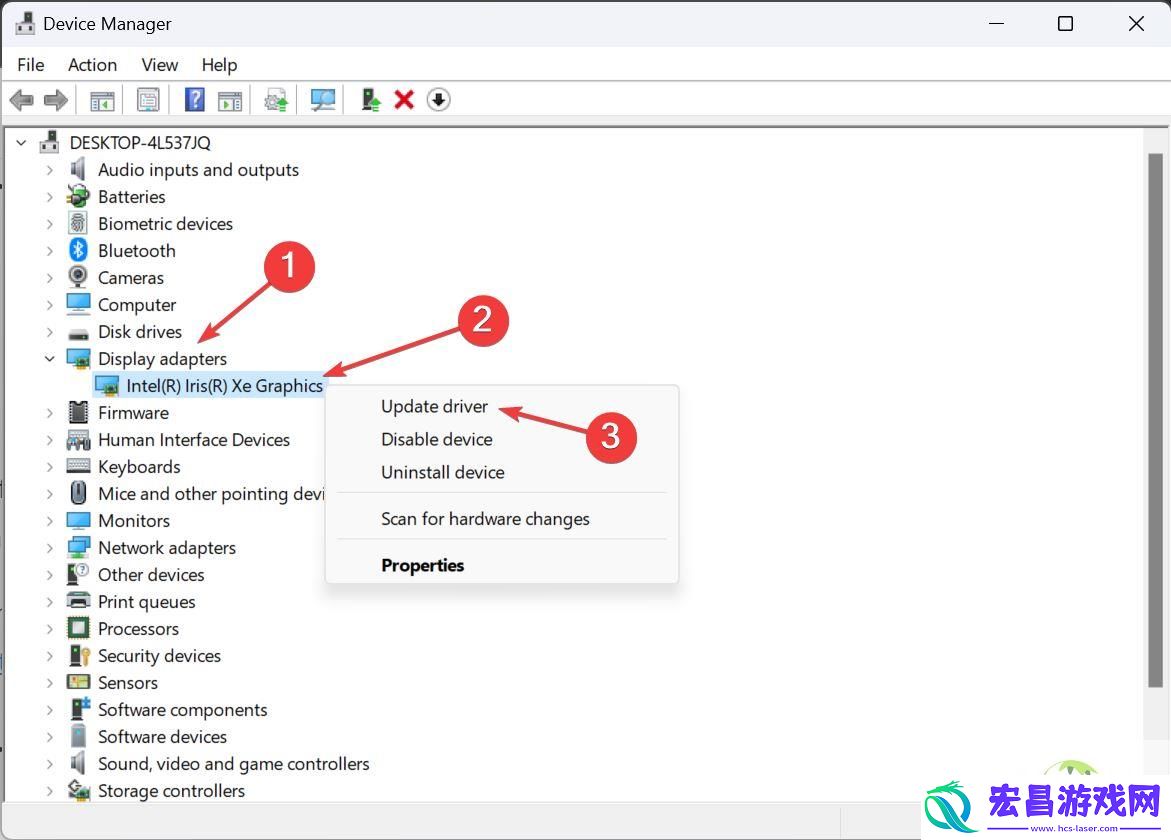Image resolution: width=1171 pixels, height=840 pixels.
Task: Choose Scan for hardware changes in context menu
Action: click(x=485, y=519)
